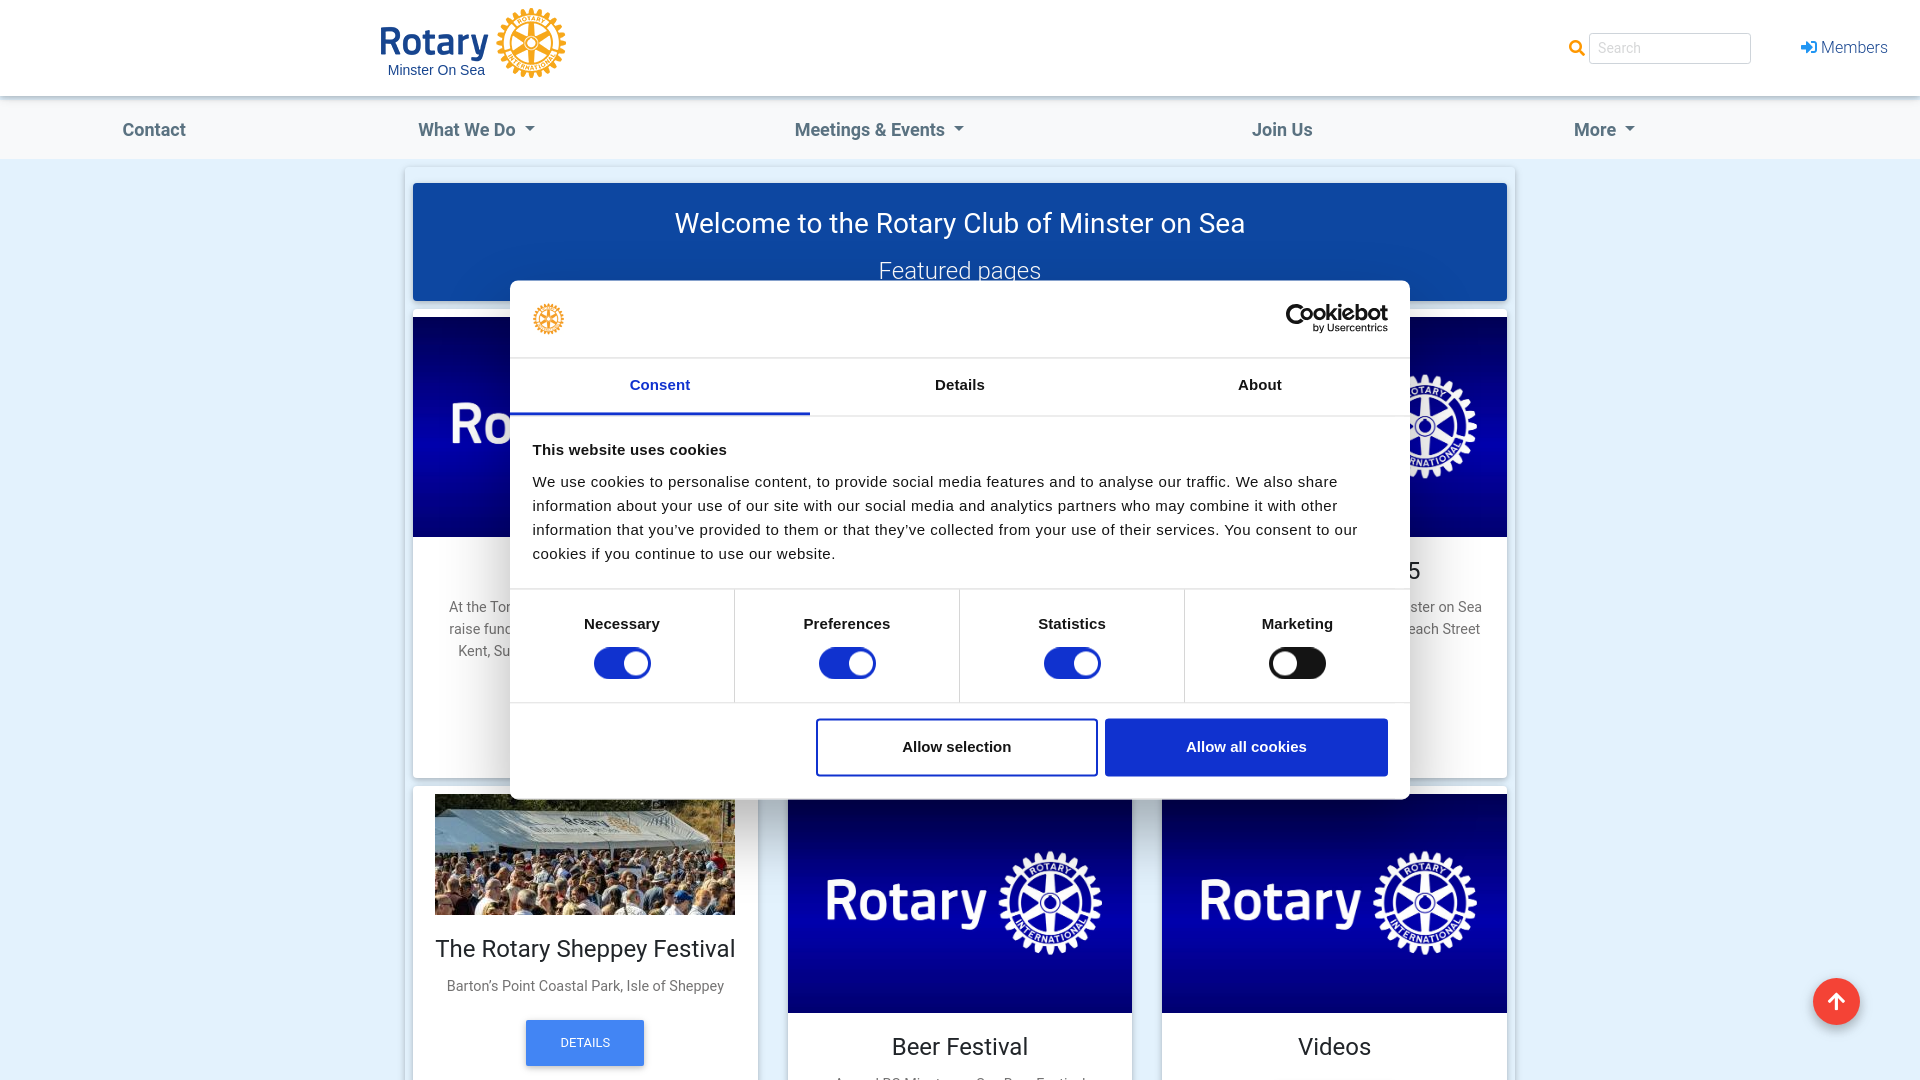Viewport: 1920px width, 1080px height.
Task: Expand the What We Do menu
Action: [476, 130]
